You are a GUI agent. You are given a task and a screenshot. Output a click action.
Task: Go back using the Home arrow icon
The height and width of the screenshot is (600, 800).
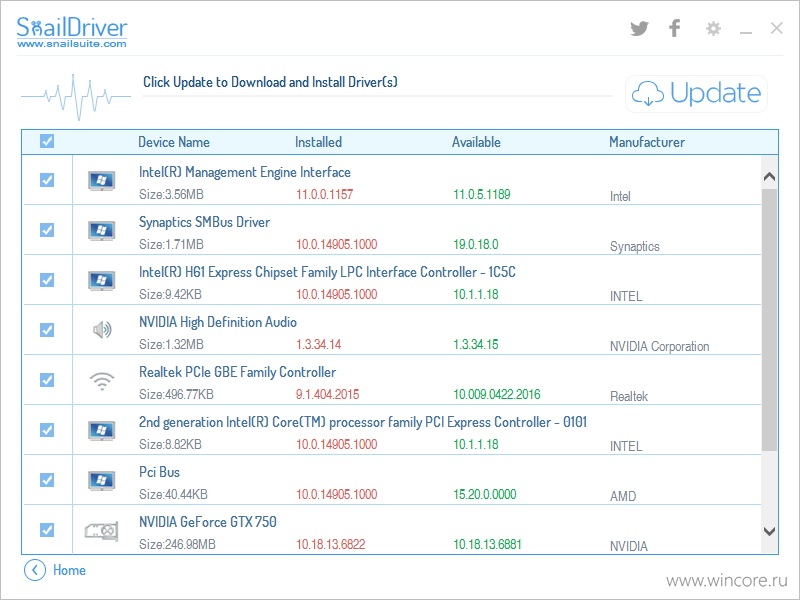pos(35,570)
